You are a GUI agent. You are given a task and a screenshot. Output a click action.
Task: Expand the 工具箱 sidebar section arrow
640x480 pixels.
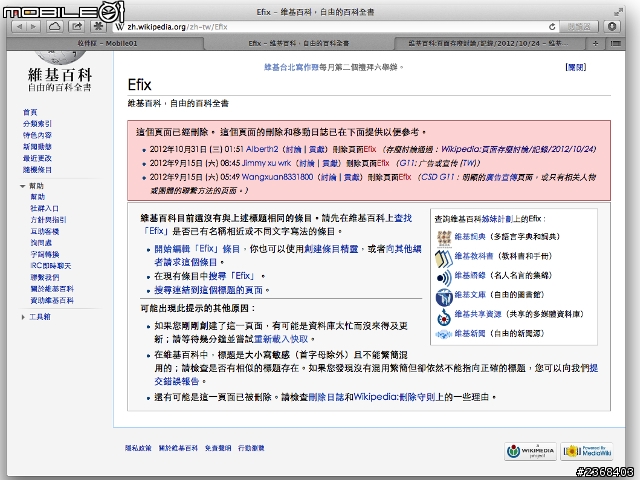23,317
